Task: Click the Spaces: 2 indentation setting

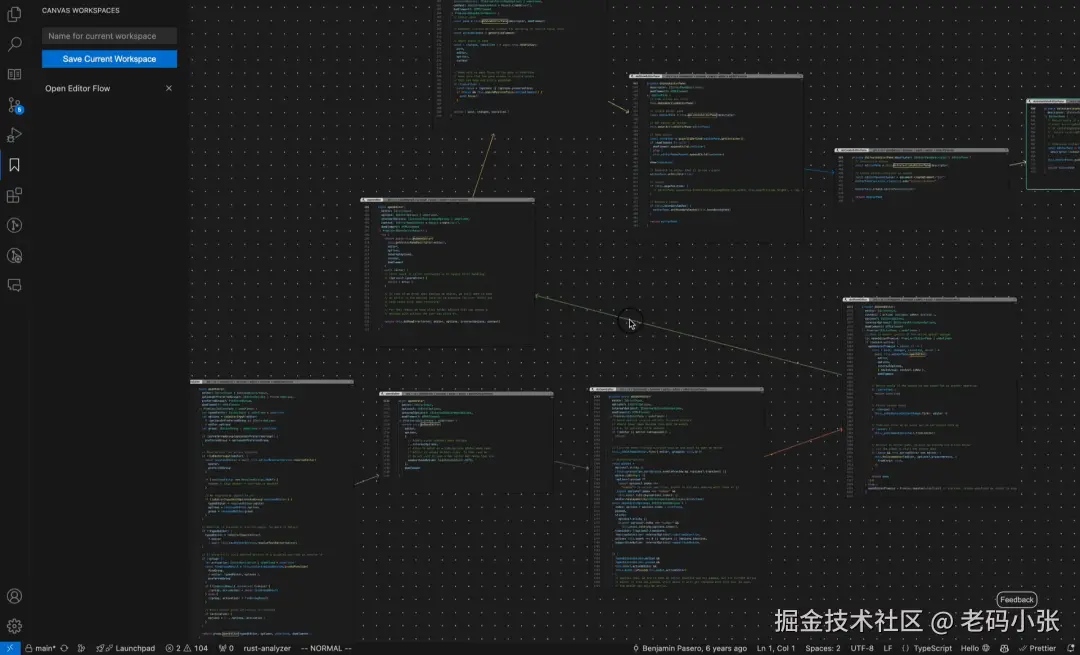Action: [822, 648]
